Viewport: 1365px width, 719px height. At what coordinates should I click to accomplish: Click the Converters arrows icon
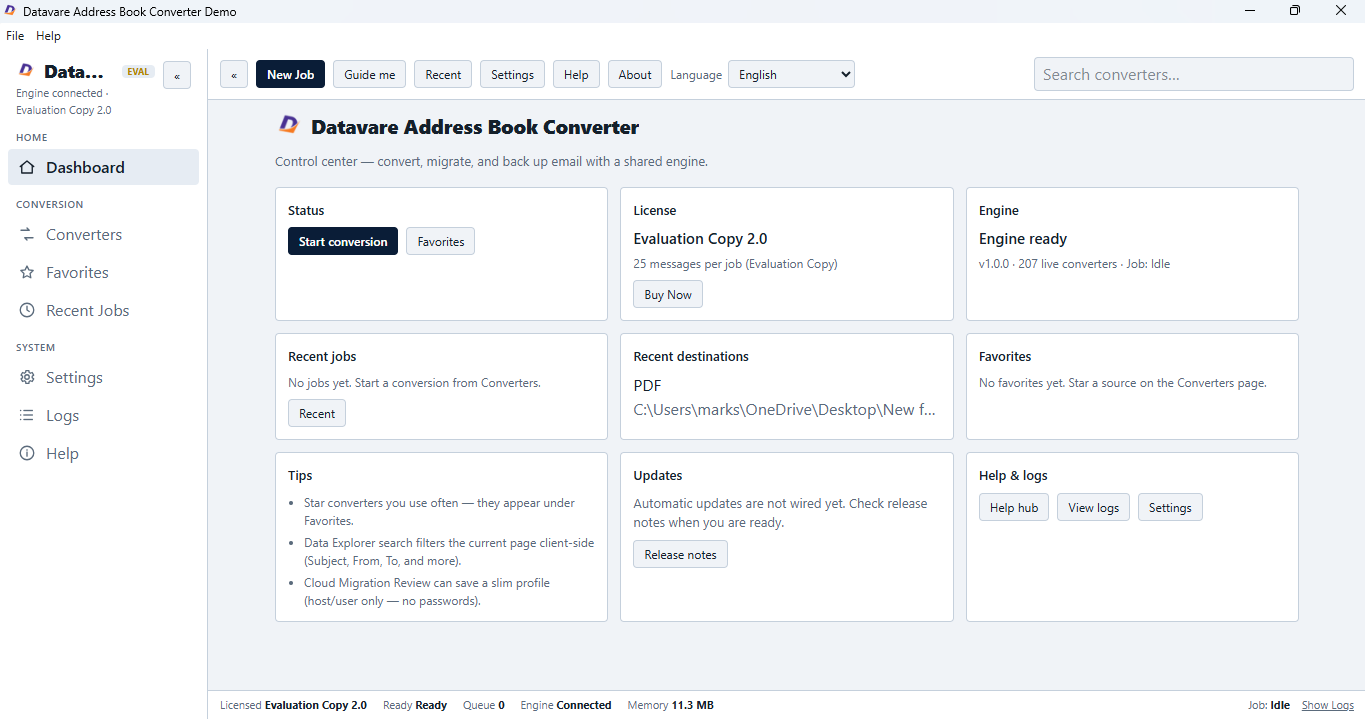pos(27,234)
